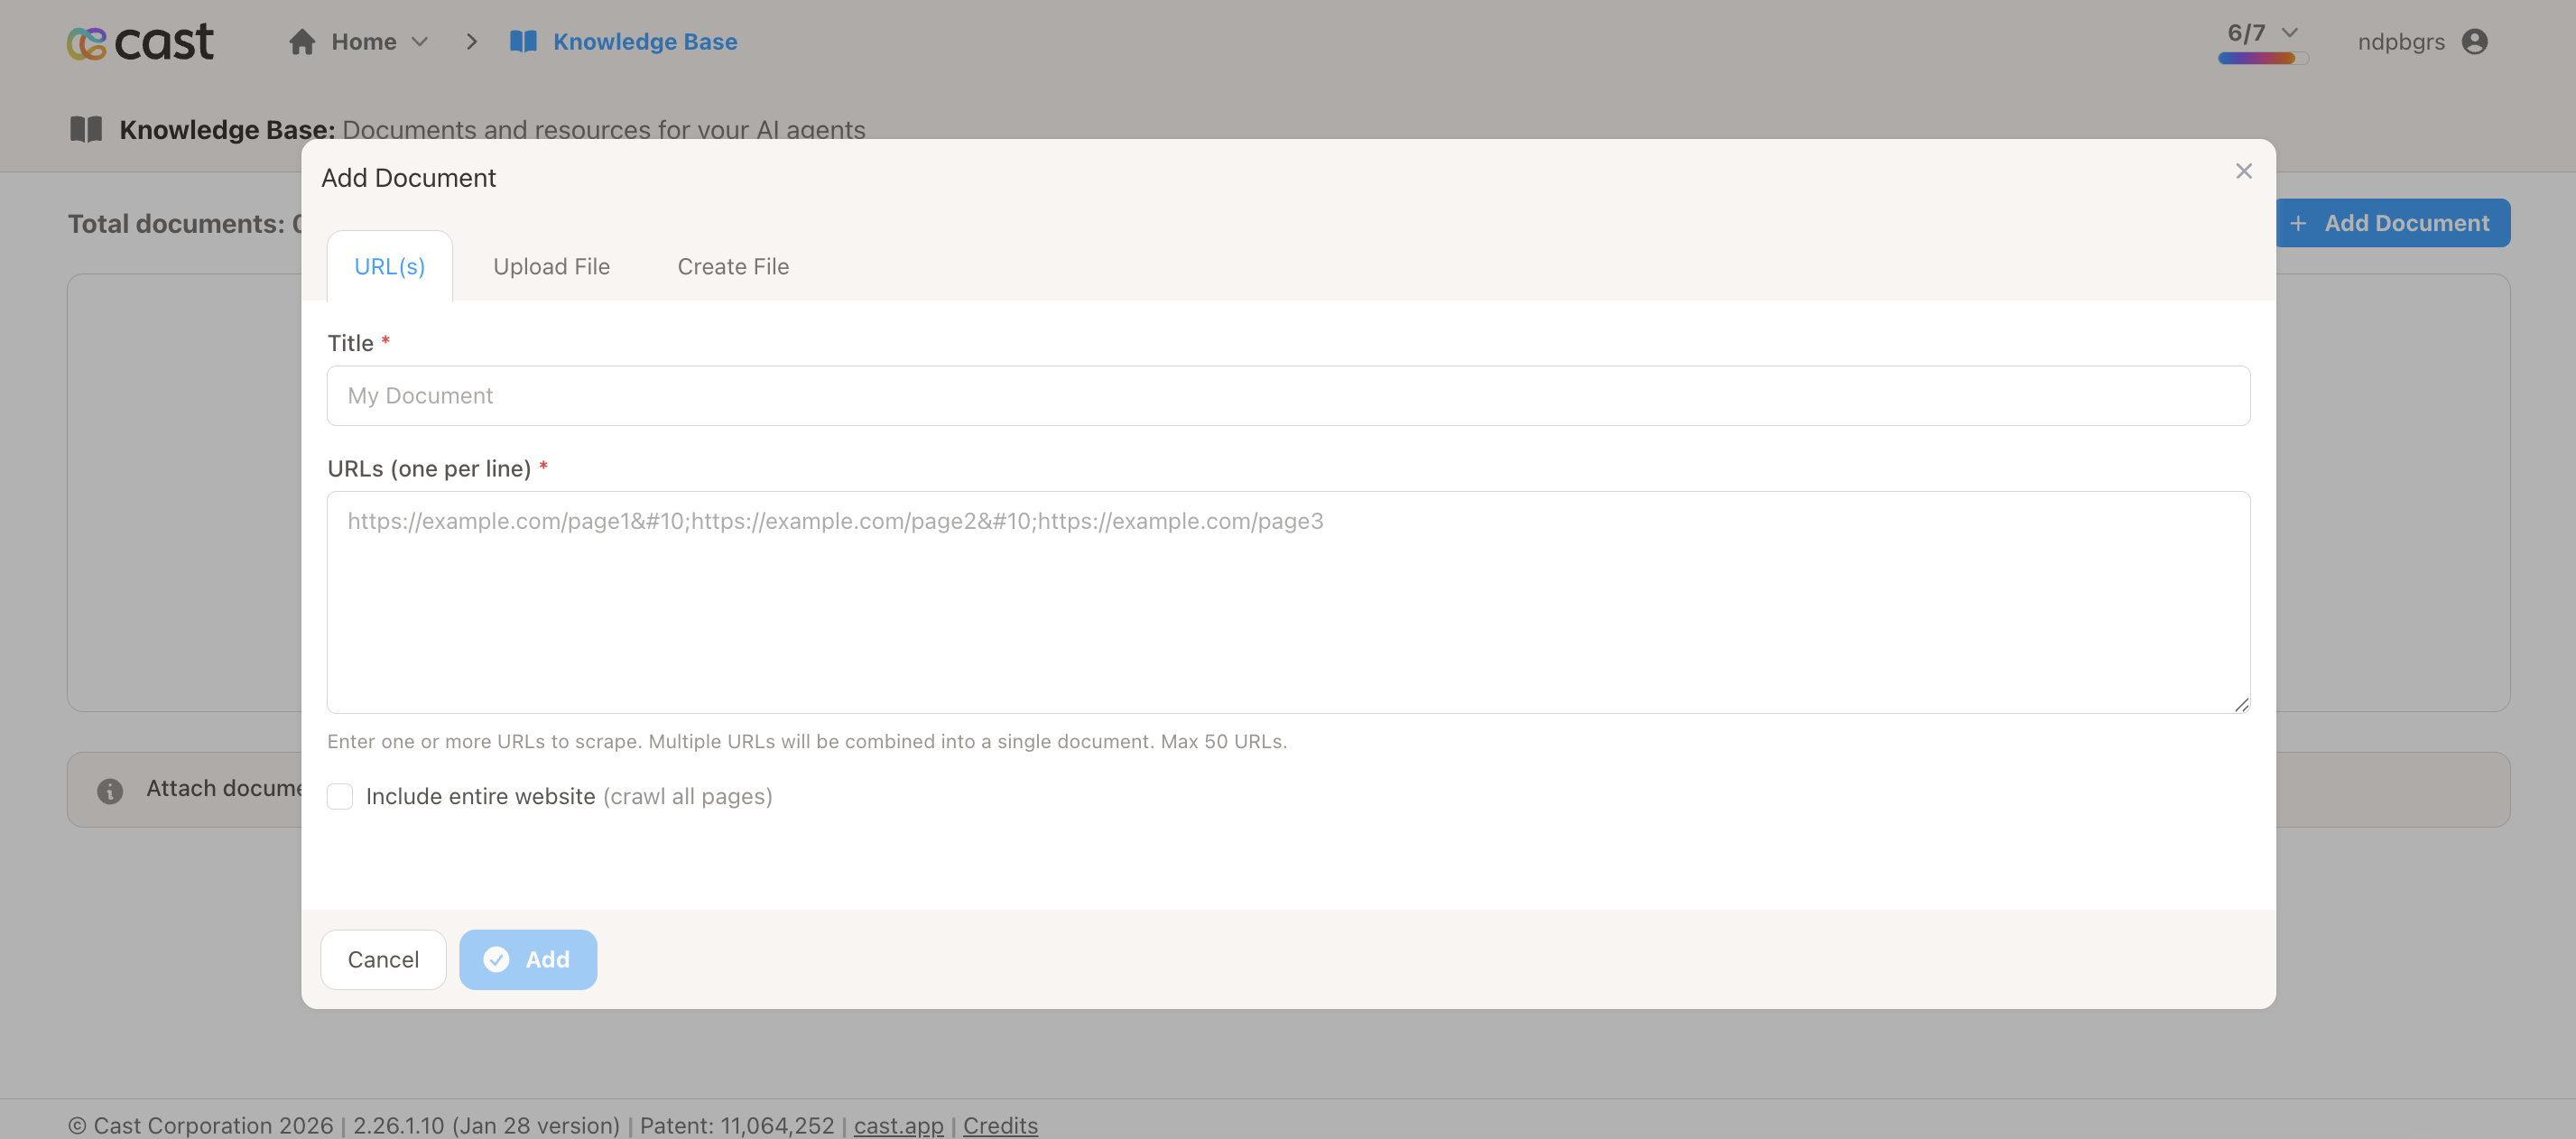Click the Home house icon

coord(302,42)
